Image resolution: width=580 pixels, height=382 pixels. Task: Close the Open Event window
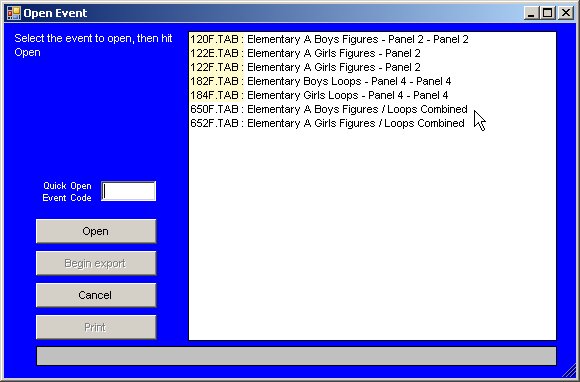566,13
